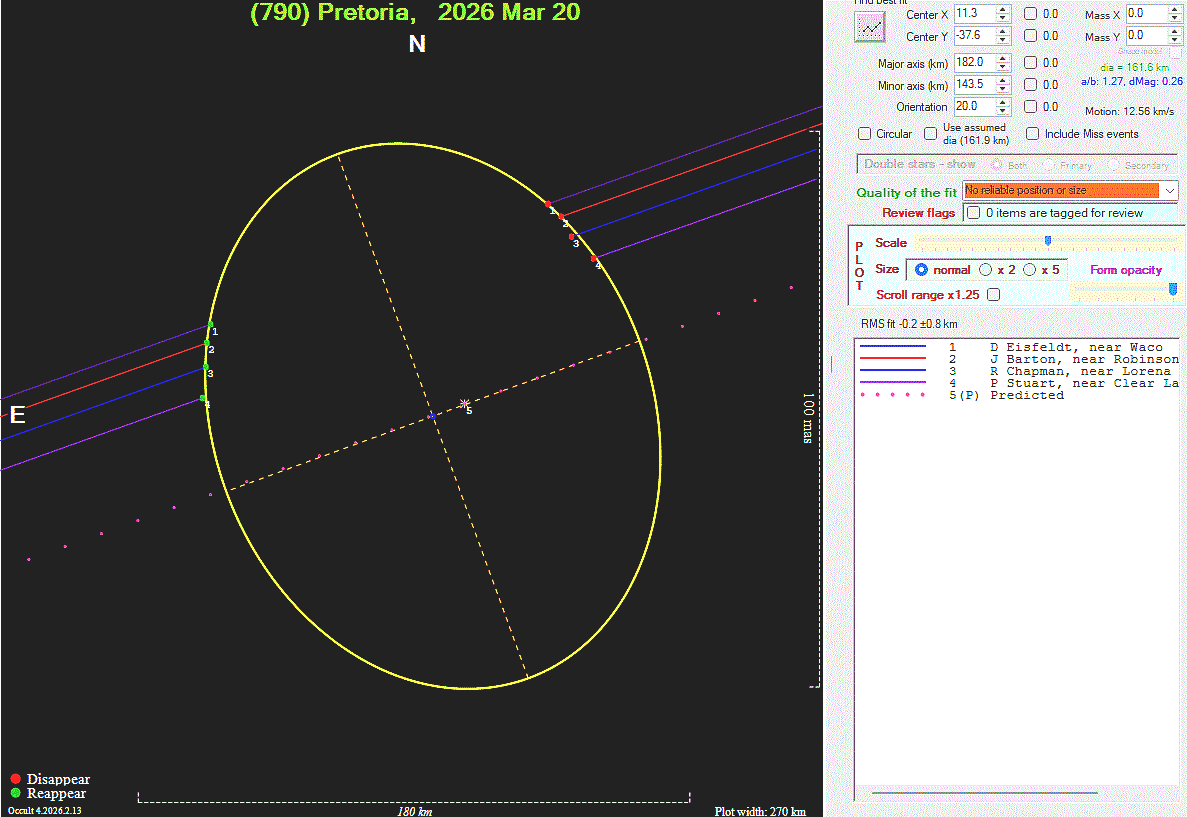Click the Mass X spinner arrows
This screenshot has height=817, width=1187.
1174,14
